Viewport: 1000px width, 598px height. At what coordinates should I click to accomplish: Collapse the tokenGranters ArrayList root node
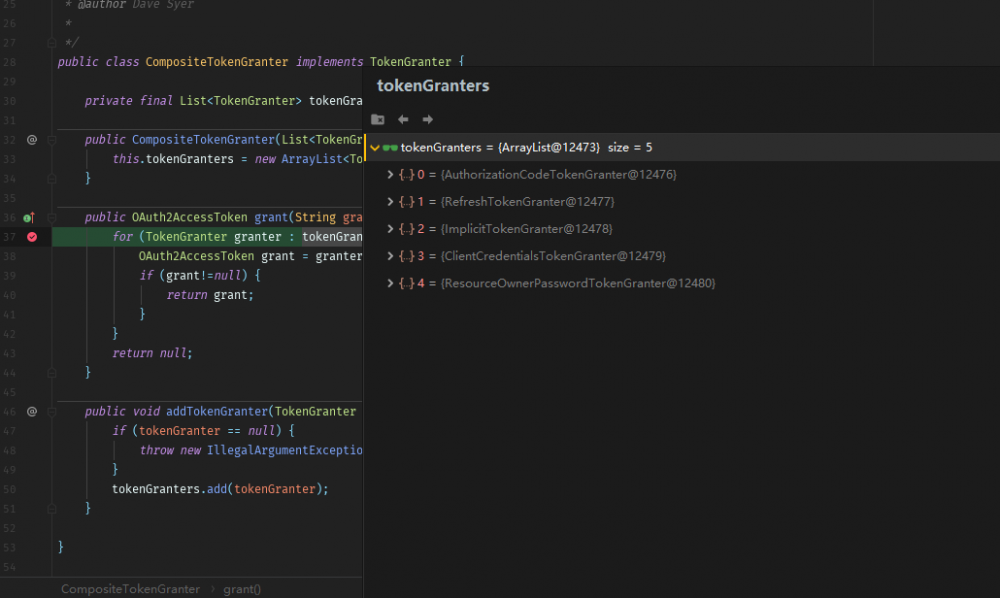pyautogui.click(x=375, y=148)
